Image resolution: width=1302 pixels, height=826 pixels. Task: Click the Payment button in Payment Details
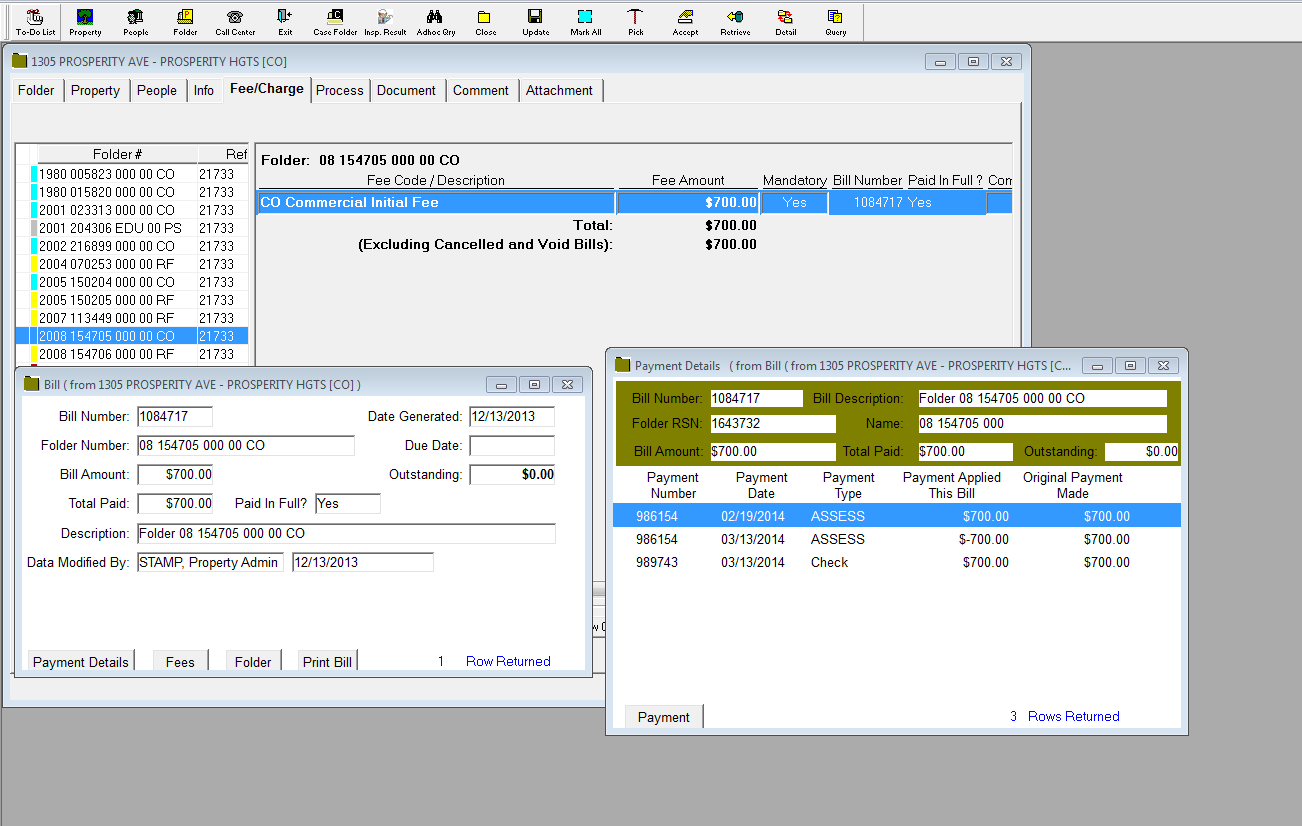click(x=664, y=717)
